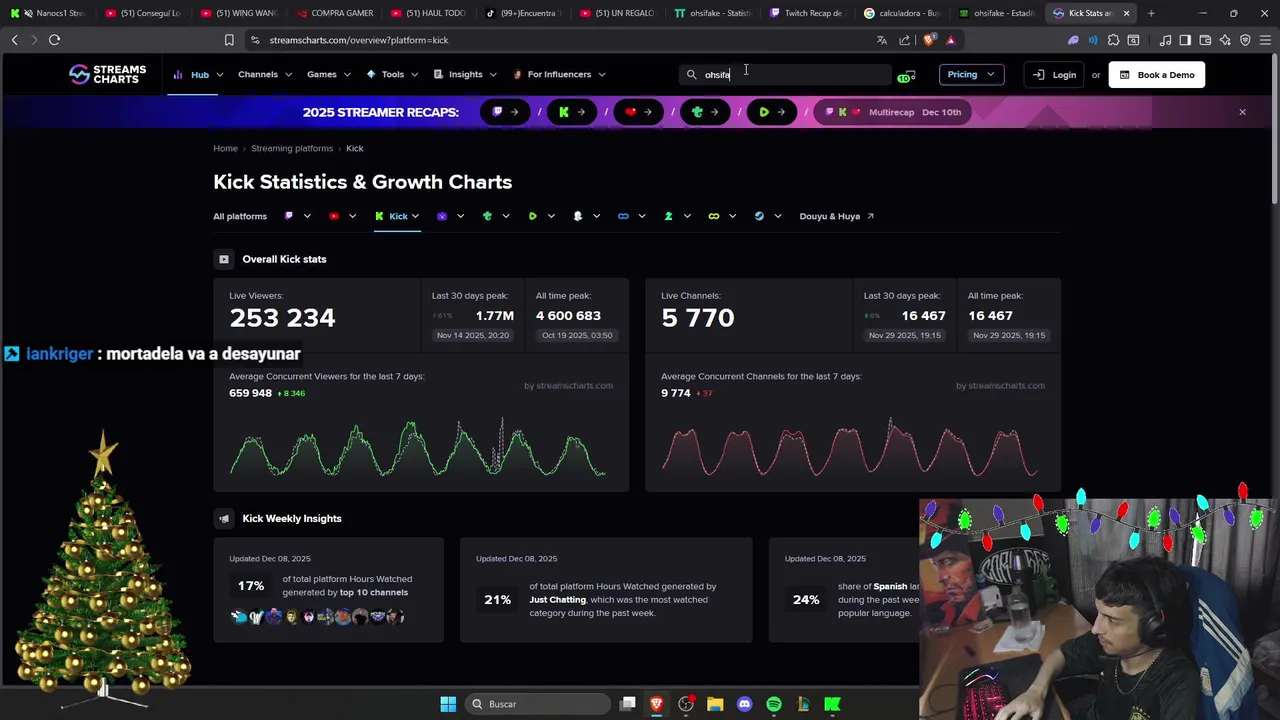Viewport: 1280px width, 720px height.
Task: Close the streamer recaps banner
Action: [1242, 112]
